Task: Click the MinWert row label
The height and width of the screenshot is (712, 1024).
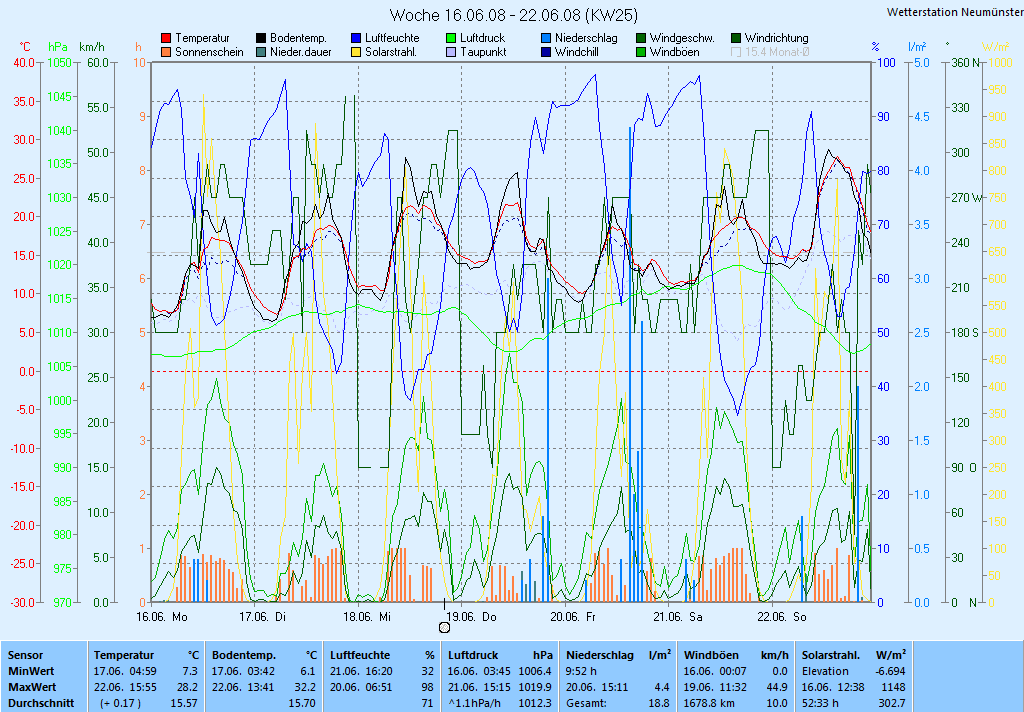Action: 31,671
